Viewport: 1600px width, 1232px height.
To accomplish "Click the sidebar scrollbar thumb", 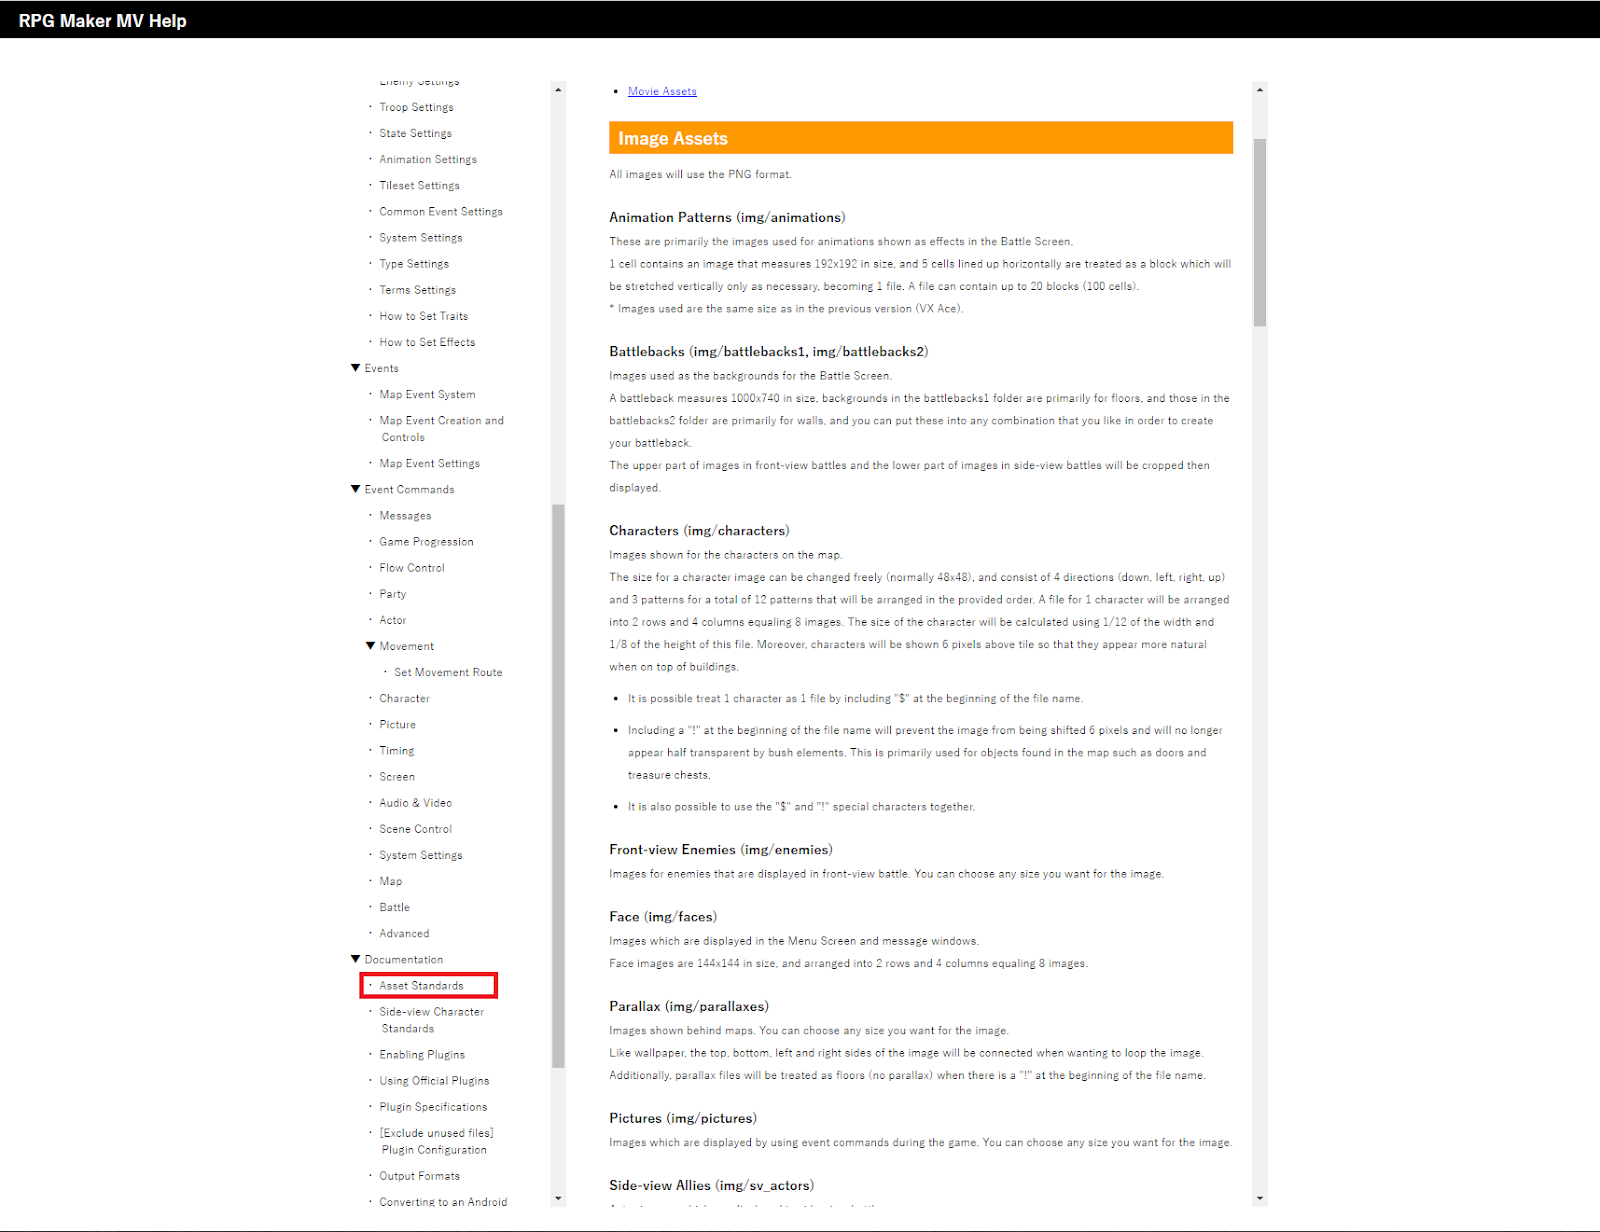I will (x=558, y=786).
